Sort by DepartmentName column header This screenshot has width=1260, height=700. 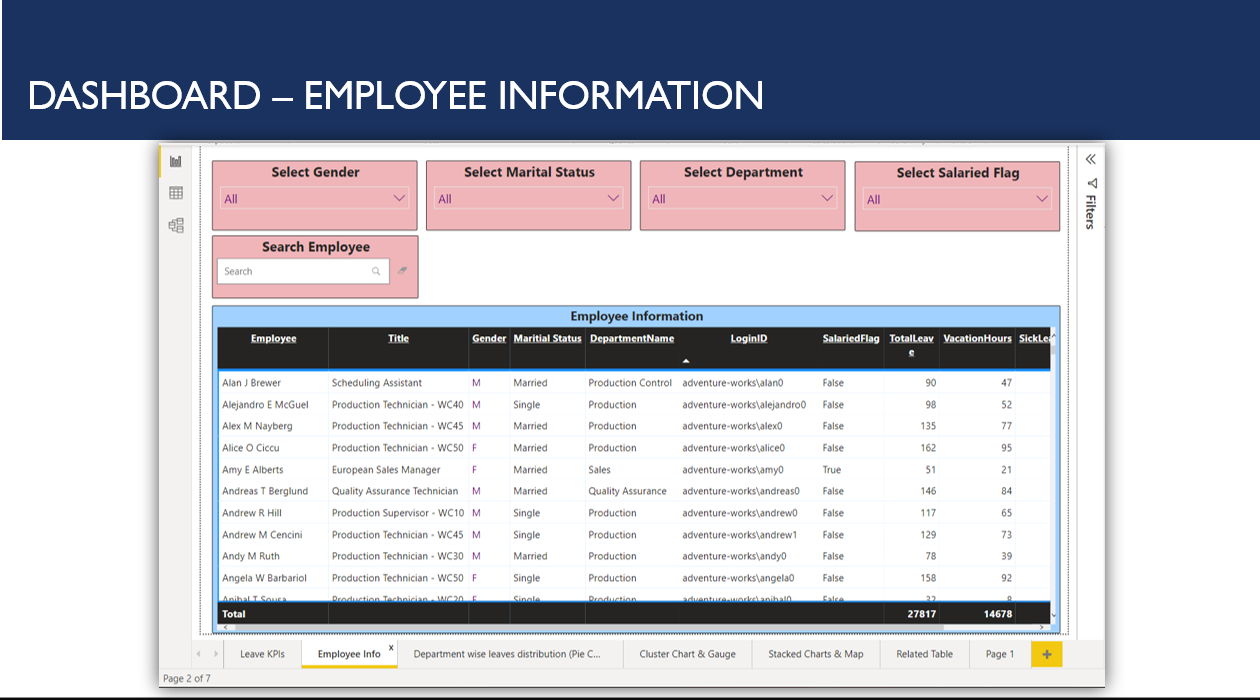[x=632, y=339]
